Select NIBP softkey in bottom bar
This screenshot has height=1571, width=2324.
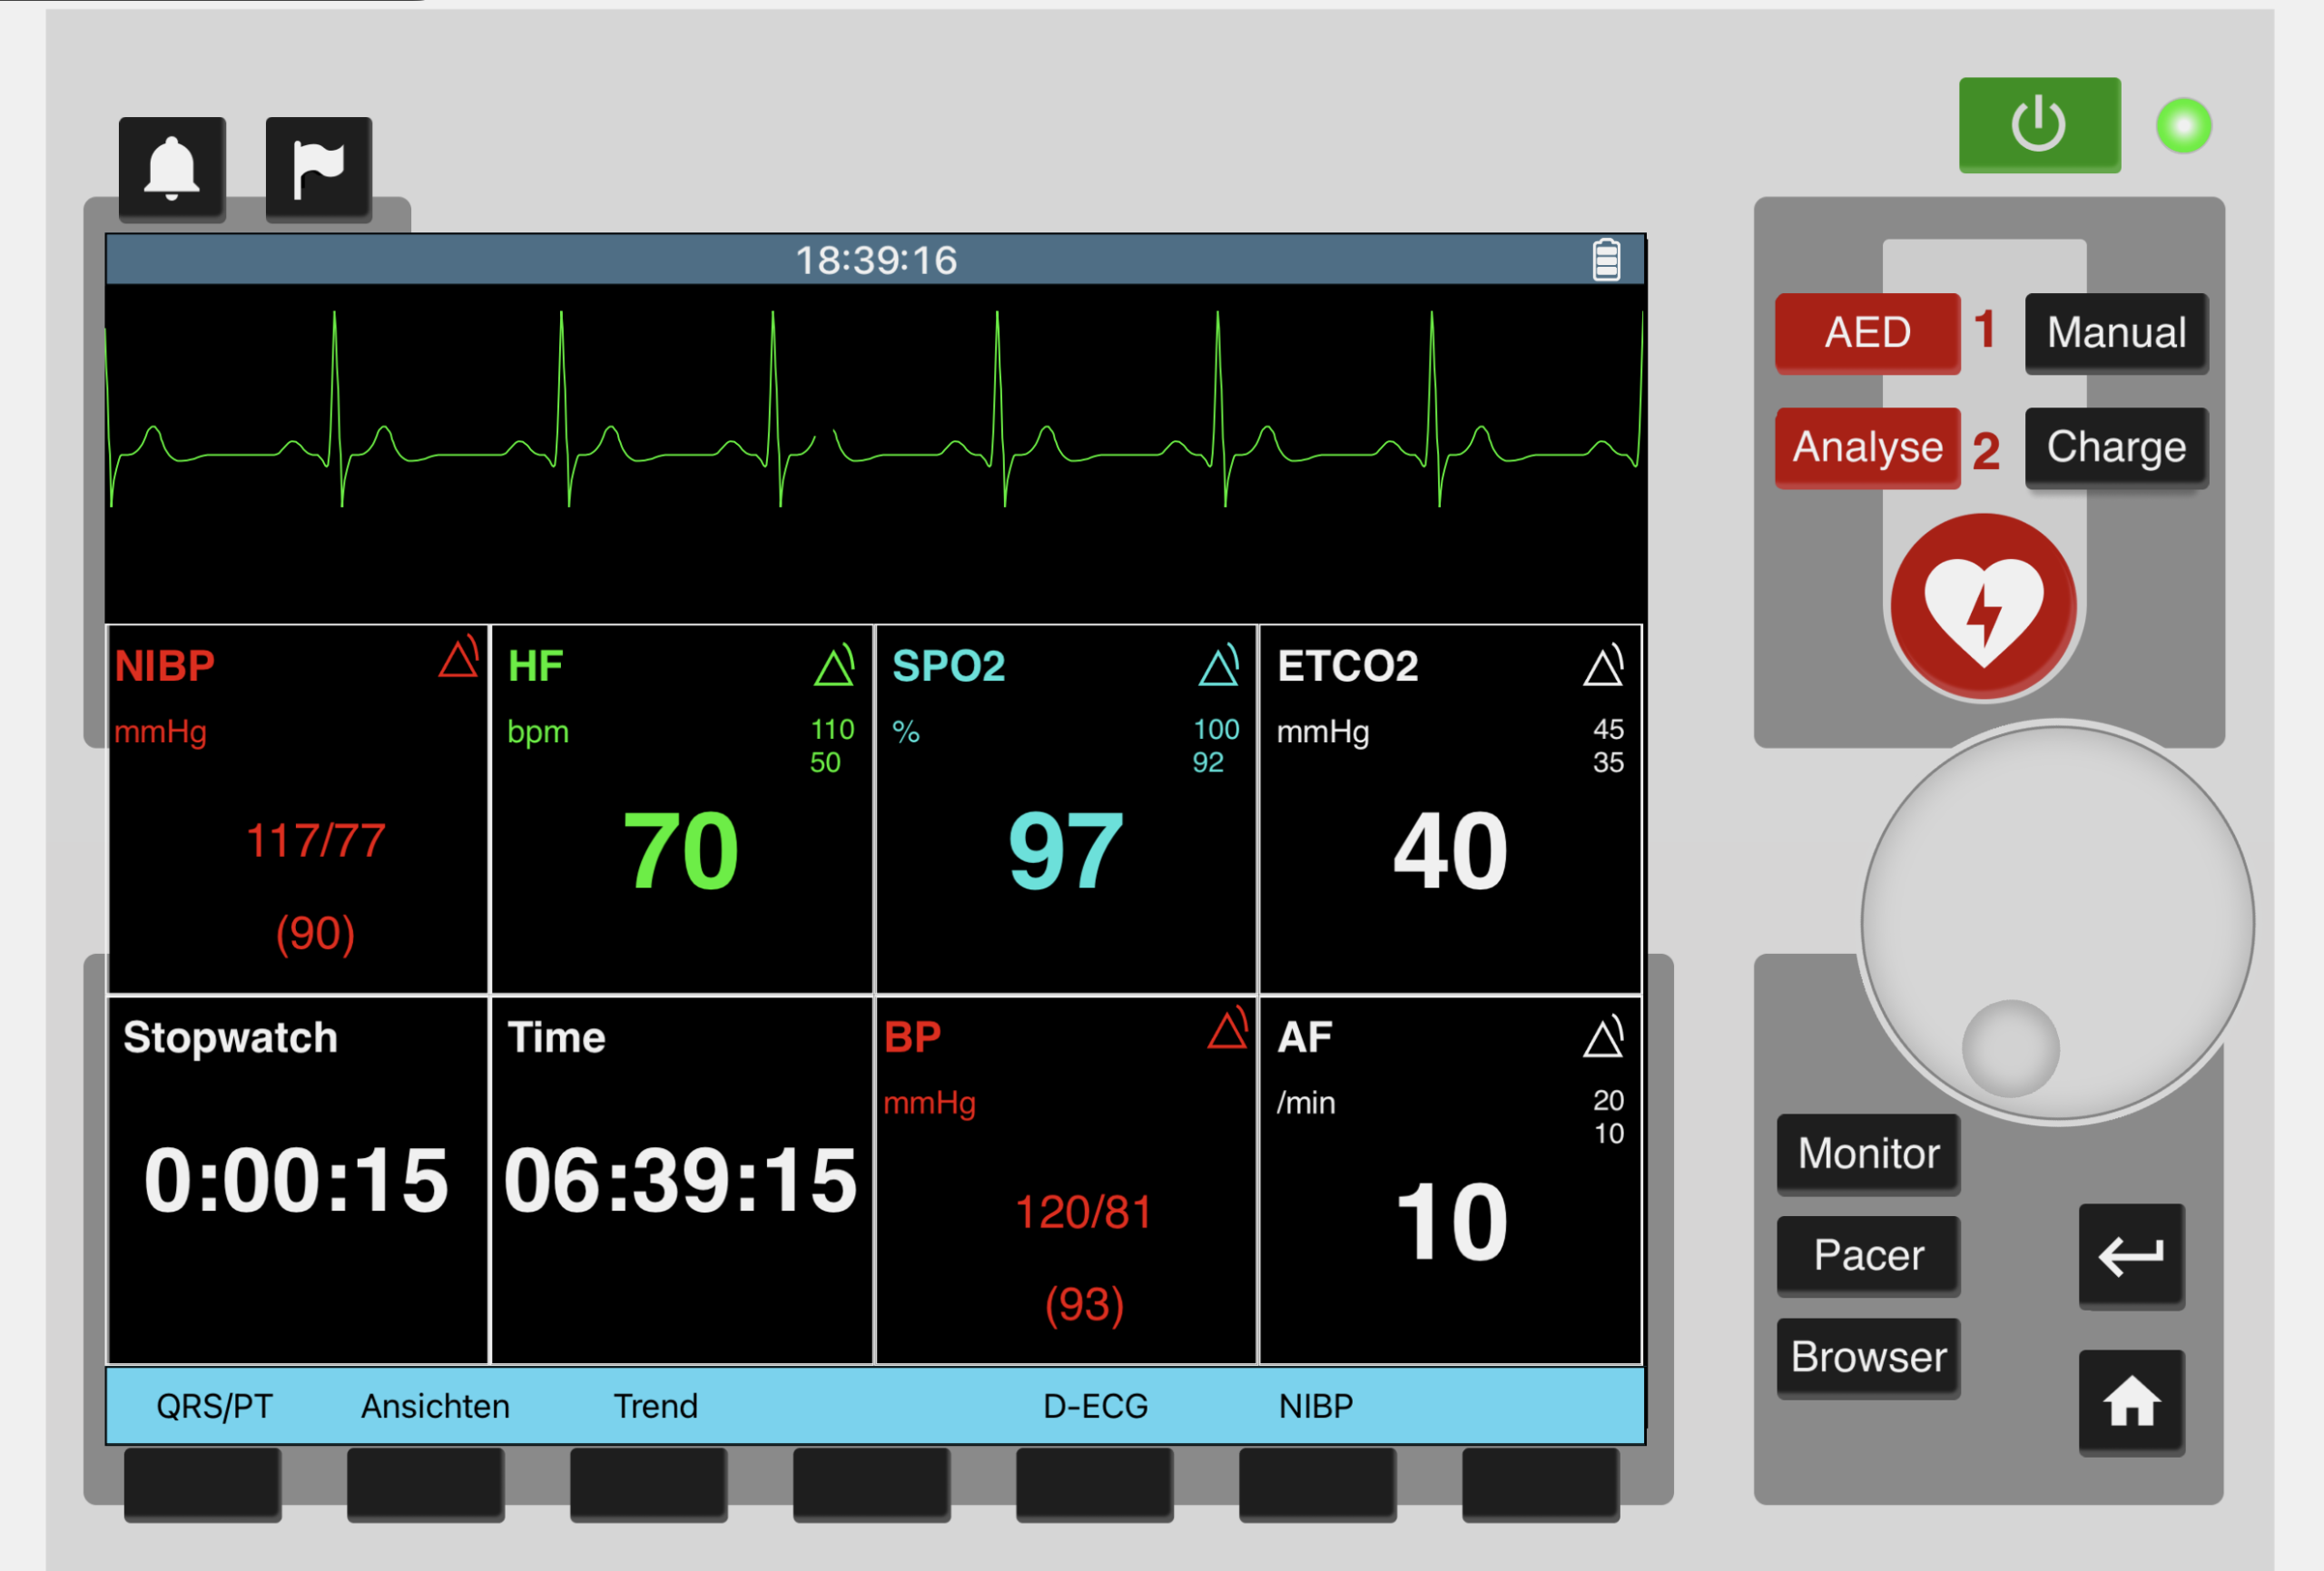[1315, 1406]
